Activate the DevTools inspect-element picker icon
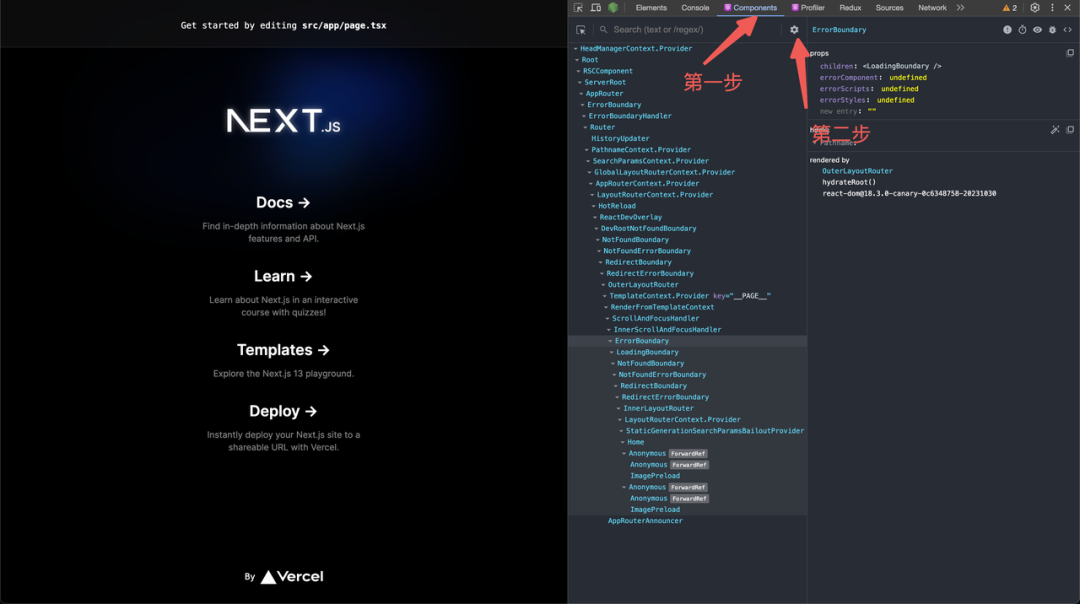This screenshot has height=604, width=1080. (x=578, y=8)
